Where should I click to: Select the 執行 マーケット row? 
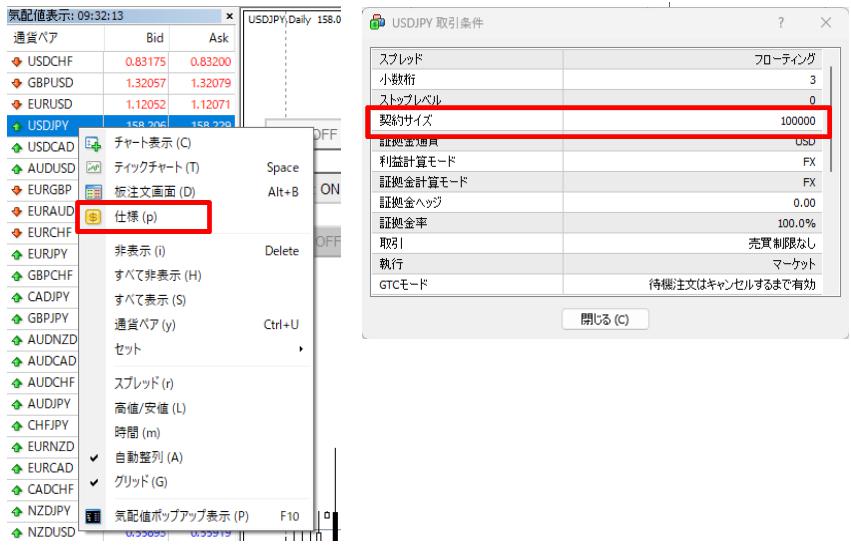click(596, 264)
